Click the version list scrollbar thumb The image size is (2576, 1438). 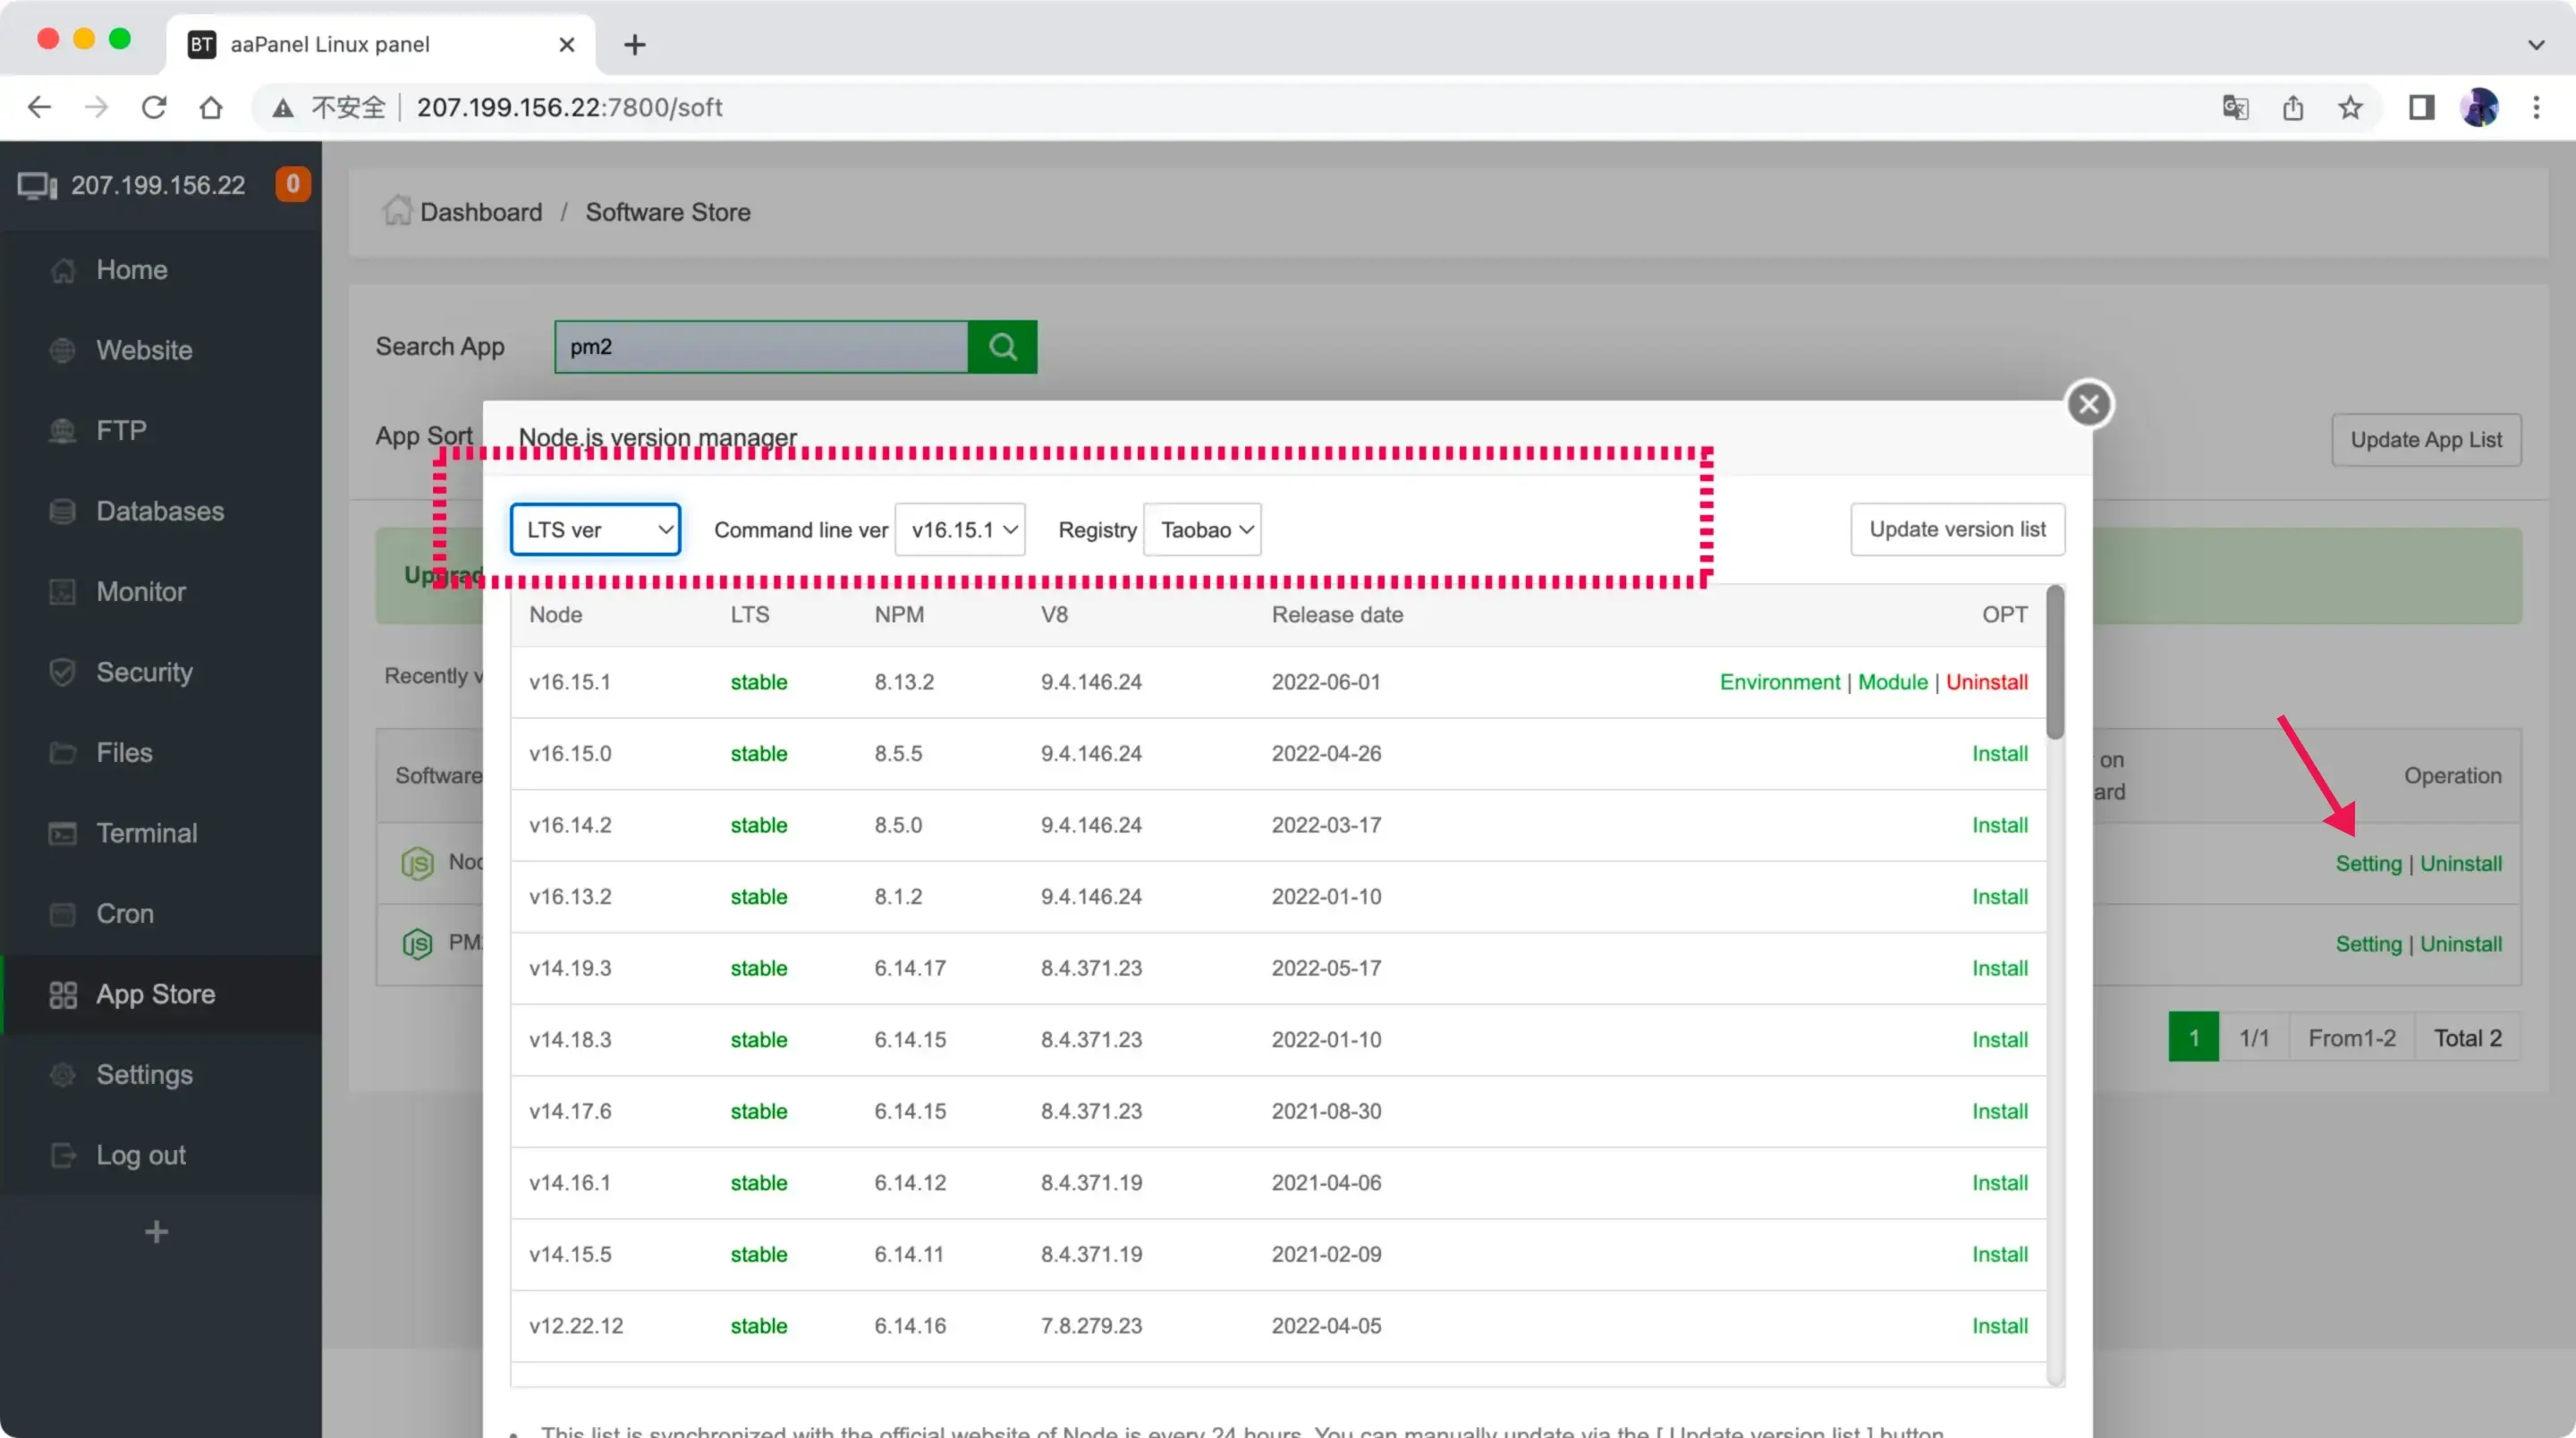tap(2055, 663)
